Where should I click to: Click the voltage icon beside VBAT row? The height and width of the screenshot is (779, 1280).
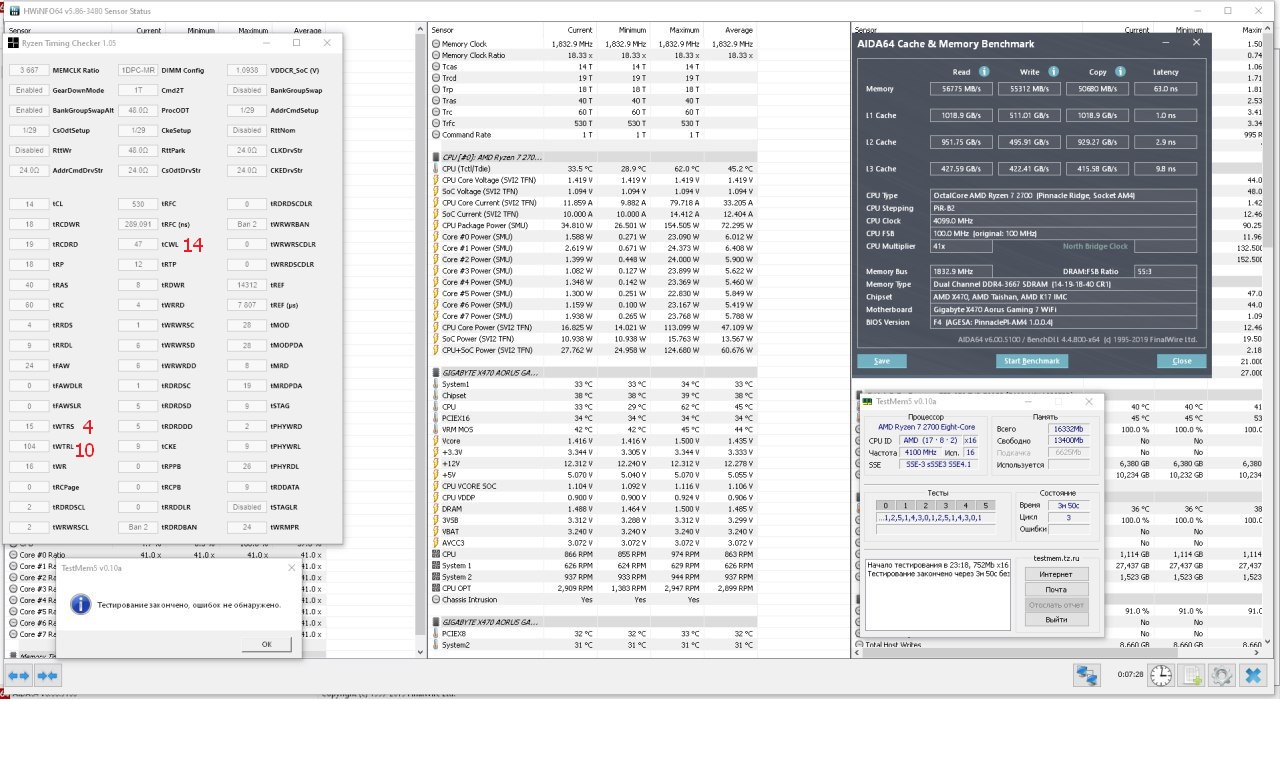(x=436, y=531)
